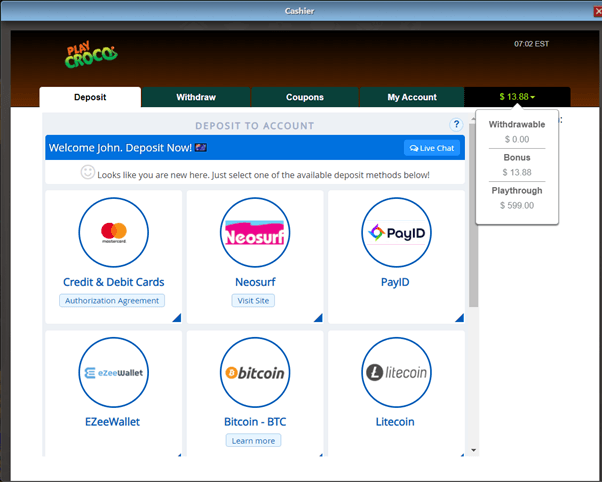Expand blue corner triangle on Neosurf card
Screen dimensions: 602x482
coord(318,318)
